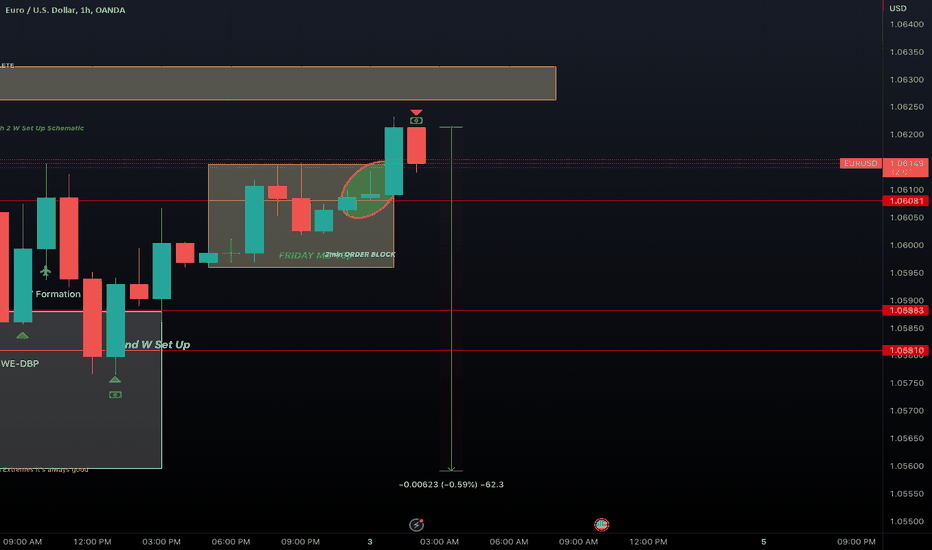Click the 06:00 PM time axis label
Image resolution: width=932 pixels, height=550 pixels.
point(231,542)
